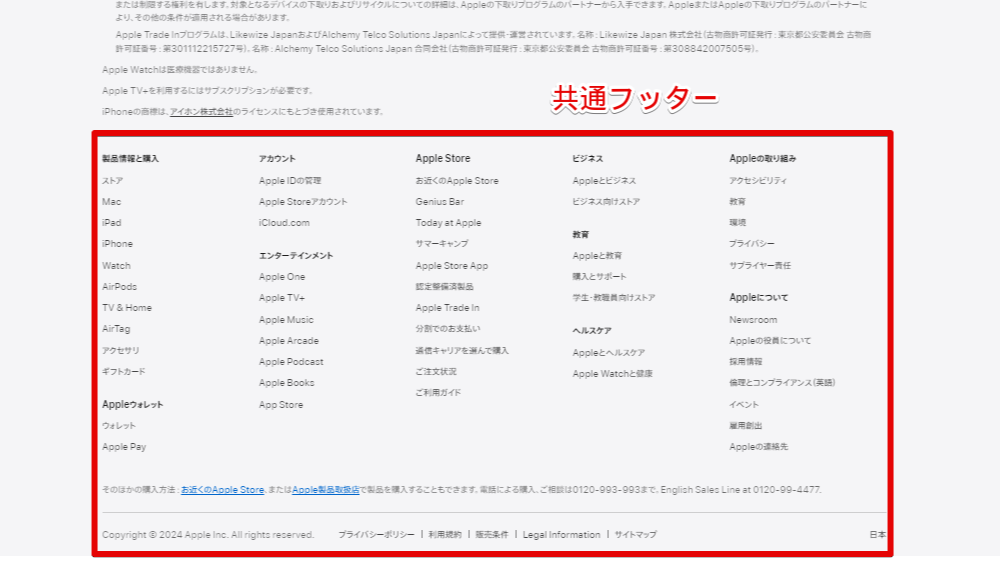This screenshot has width=1000, height=562.
Task: Click Apple Watchと健康 link
Action: [612, 373]
